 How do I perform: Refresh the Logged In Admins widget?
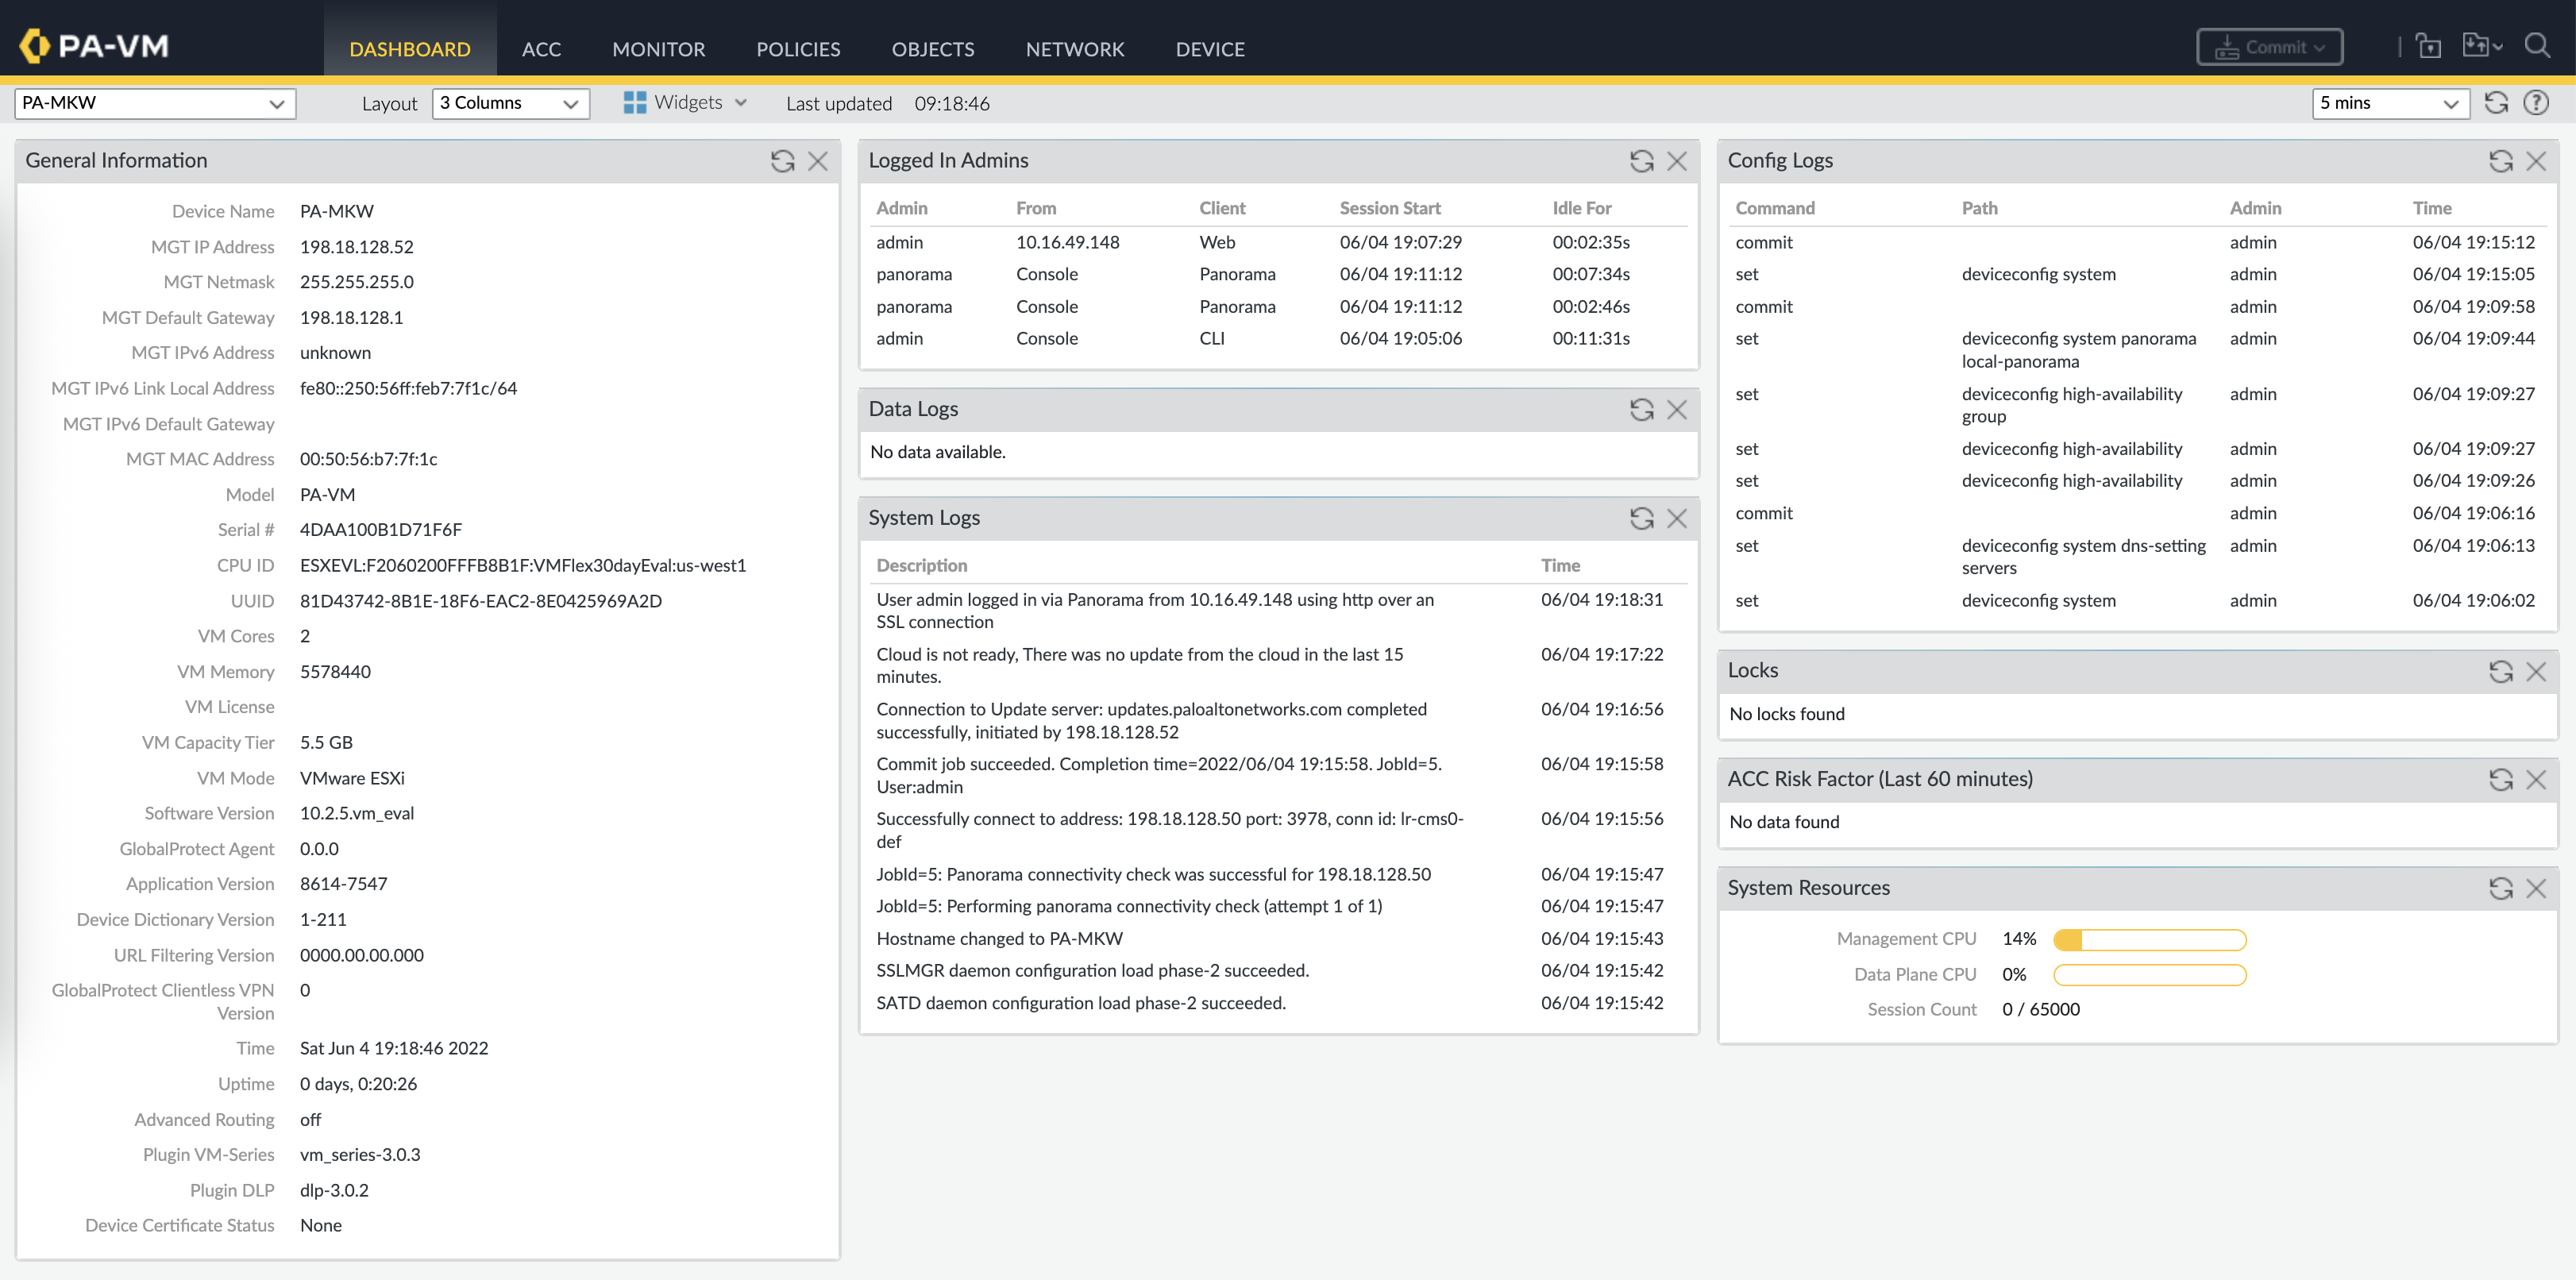pyautogui.click(x=1641, y=161)
